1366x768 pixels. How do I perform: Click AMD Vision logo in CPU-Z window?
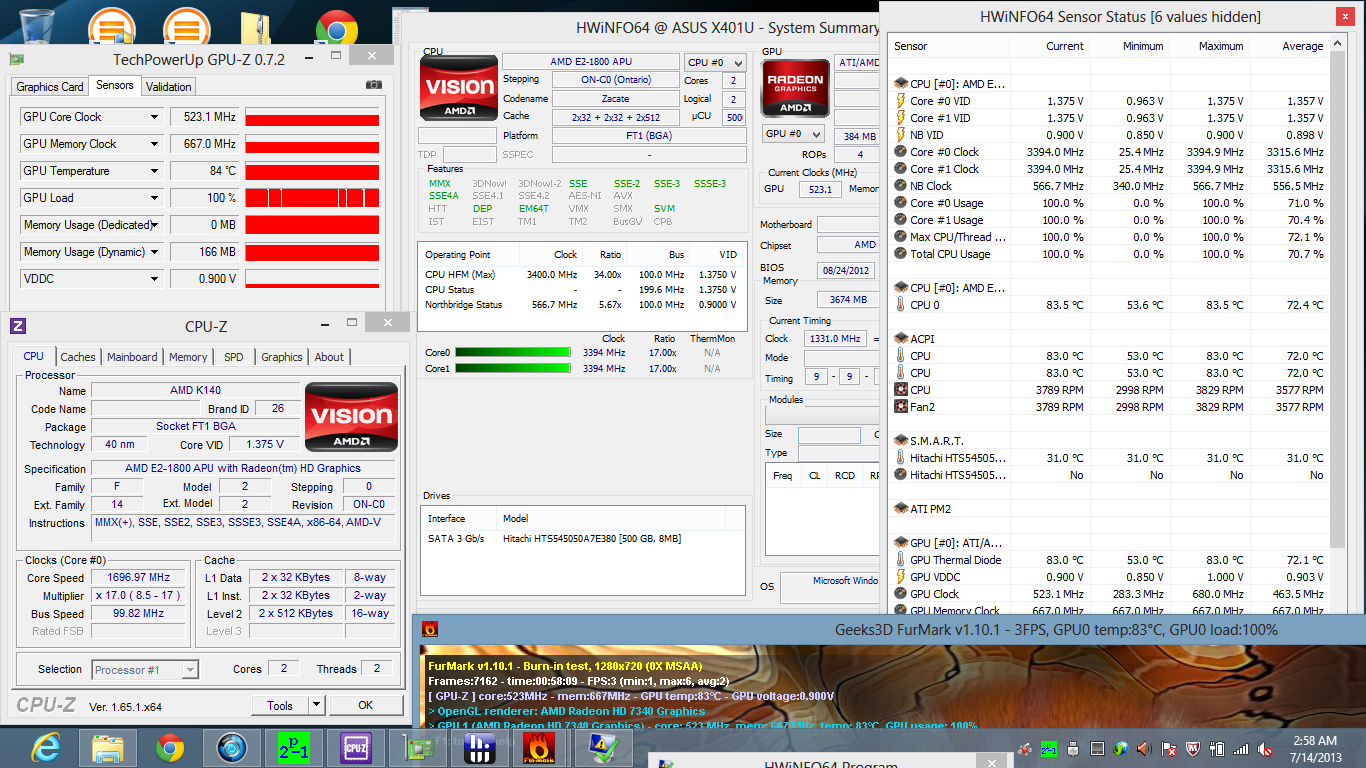point(351,416)
